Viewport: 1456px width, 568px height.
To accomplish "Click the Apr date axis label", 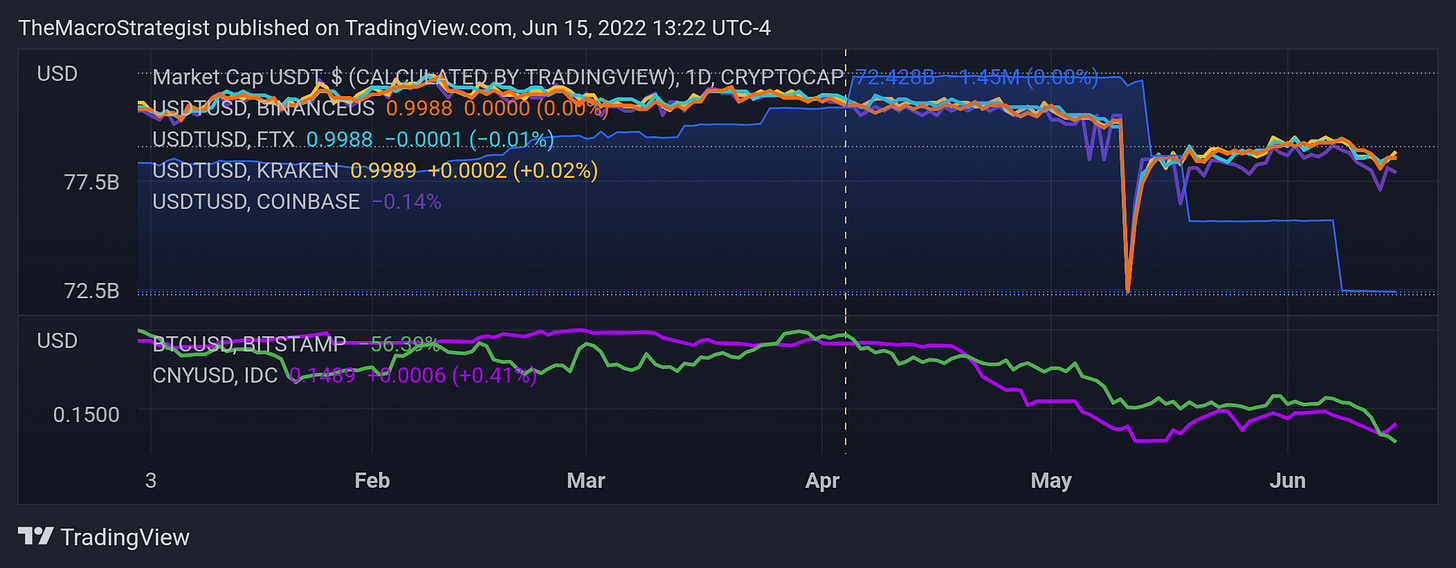I will (x=821, y=481).
